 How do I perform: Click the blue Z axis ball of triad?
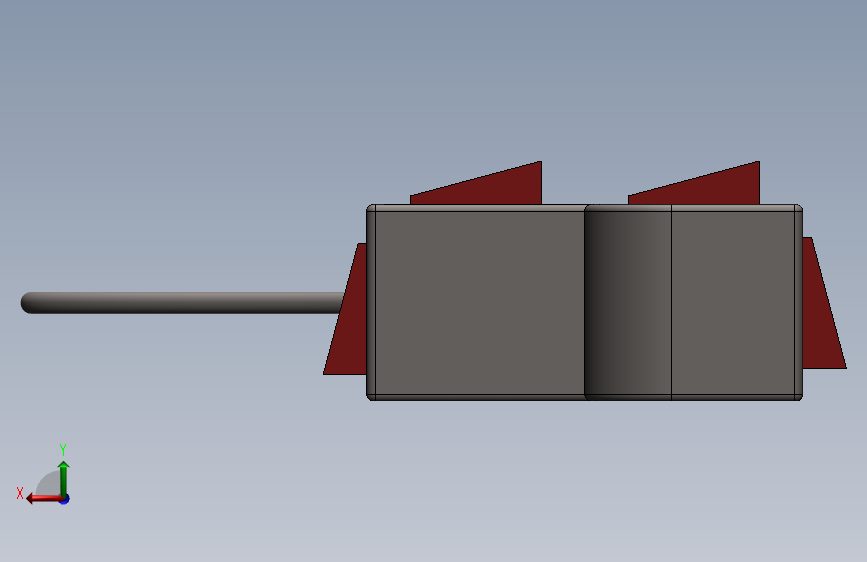65,499
